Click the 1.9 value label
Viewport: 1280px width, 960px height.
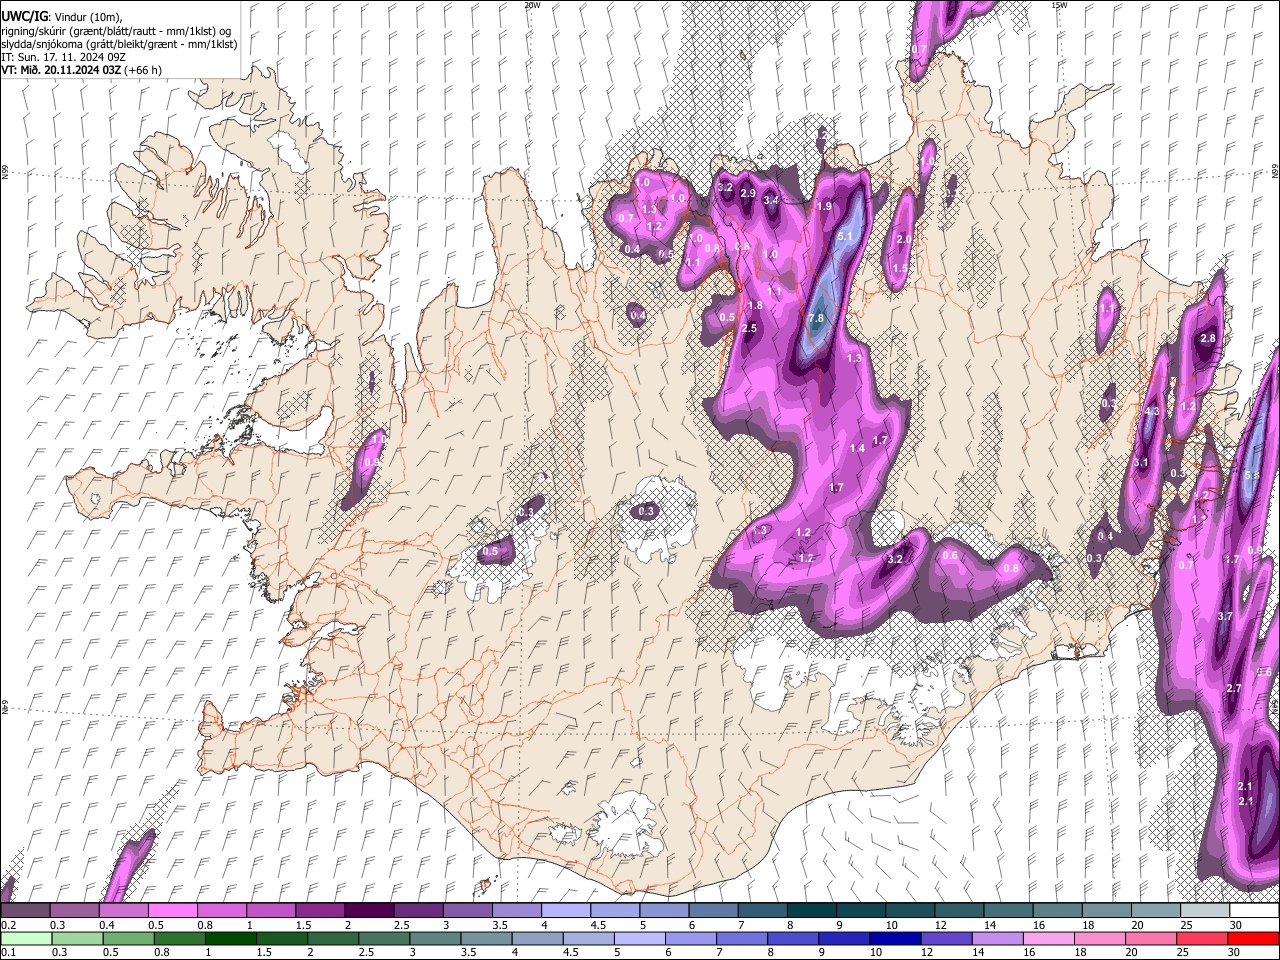824,207
